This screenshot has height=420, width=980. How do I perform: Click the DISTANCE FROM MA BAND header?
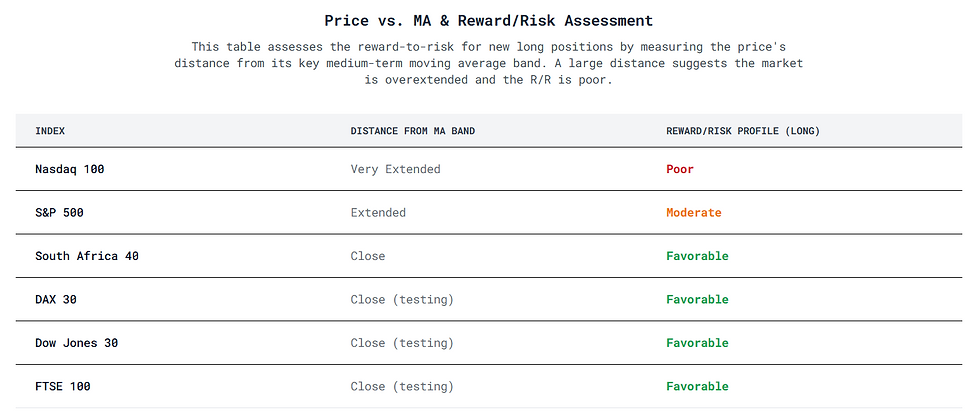[x=412, y=131]
